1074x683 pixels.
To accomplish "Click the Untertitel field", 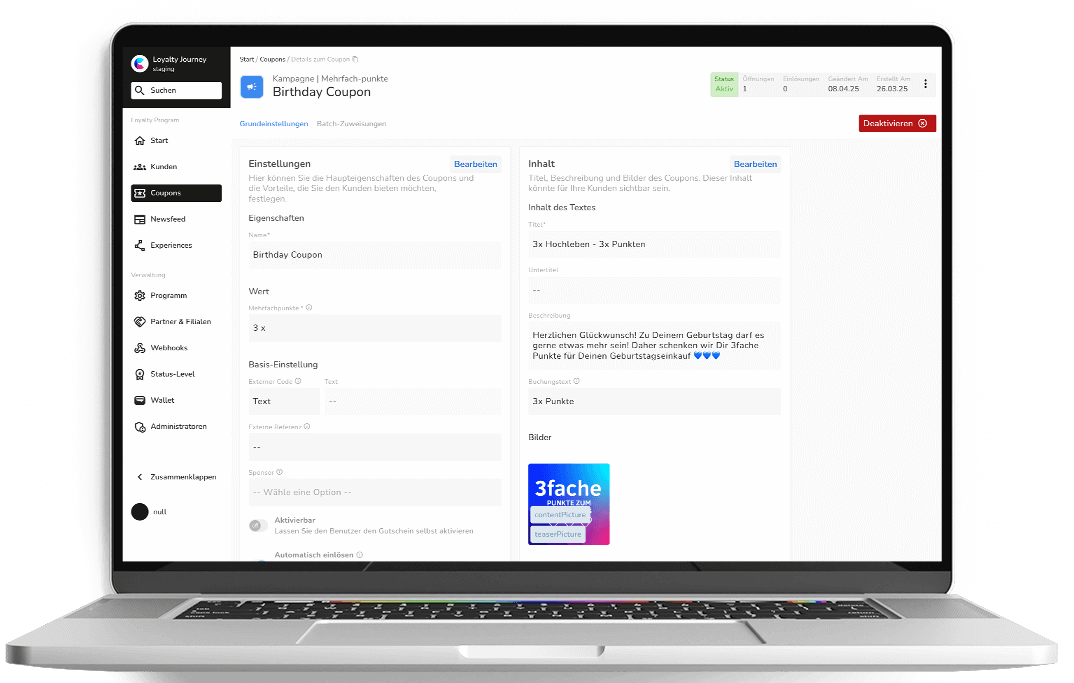I will [654, 290].
